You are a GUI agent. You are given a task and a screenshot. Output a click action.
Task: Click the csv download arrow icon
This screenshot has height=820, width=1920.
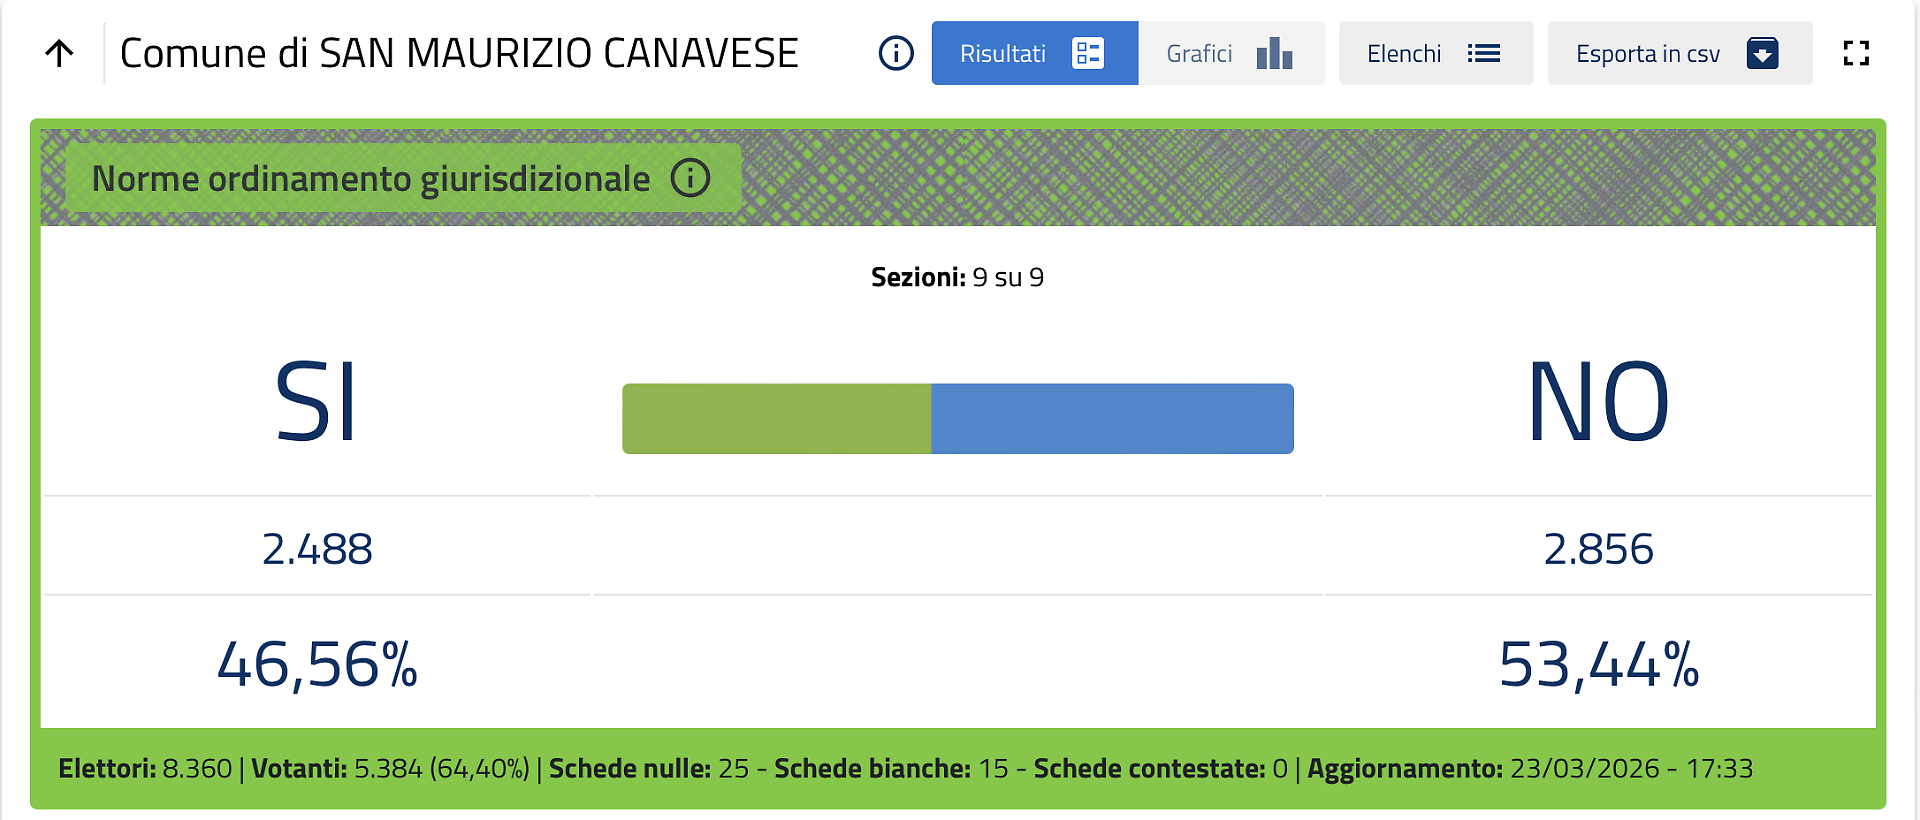tap(1762, 53)
